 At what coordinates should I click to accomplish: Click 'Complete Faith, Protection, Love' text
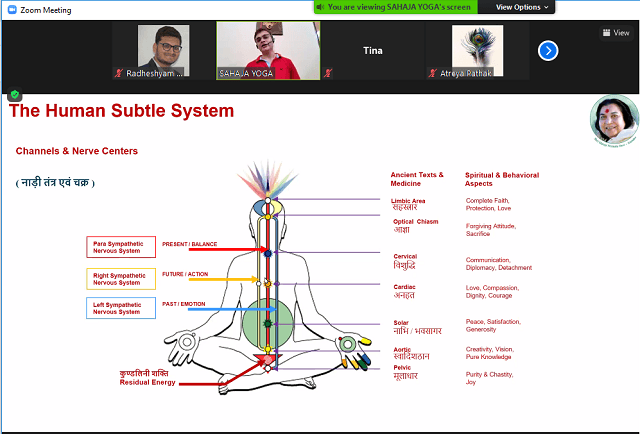coord(488,204)
